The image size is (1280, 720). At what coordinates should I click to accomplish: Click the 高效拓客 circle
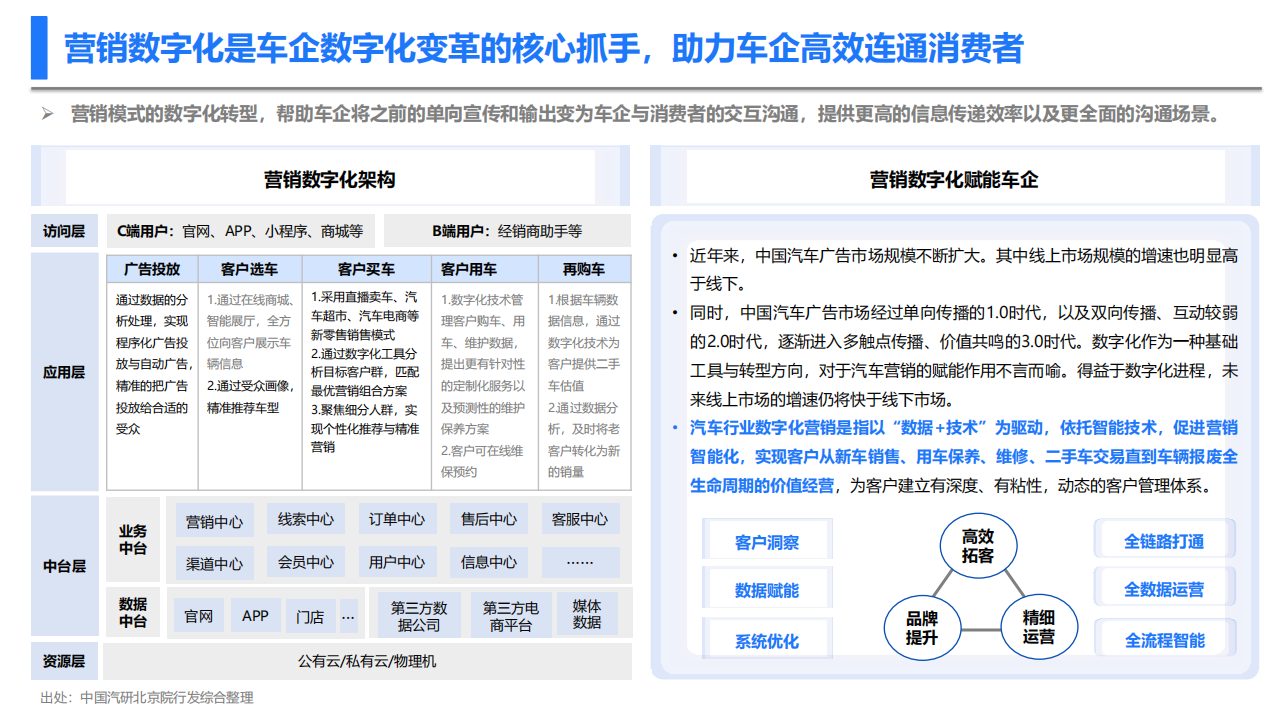pos(977,545)
